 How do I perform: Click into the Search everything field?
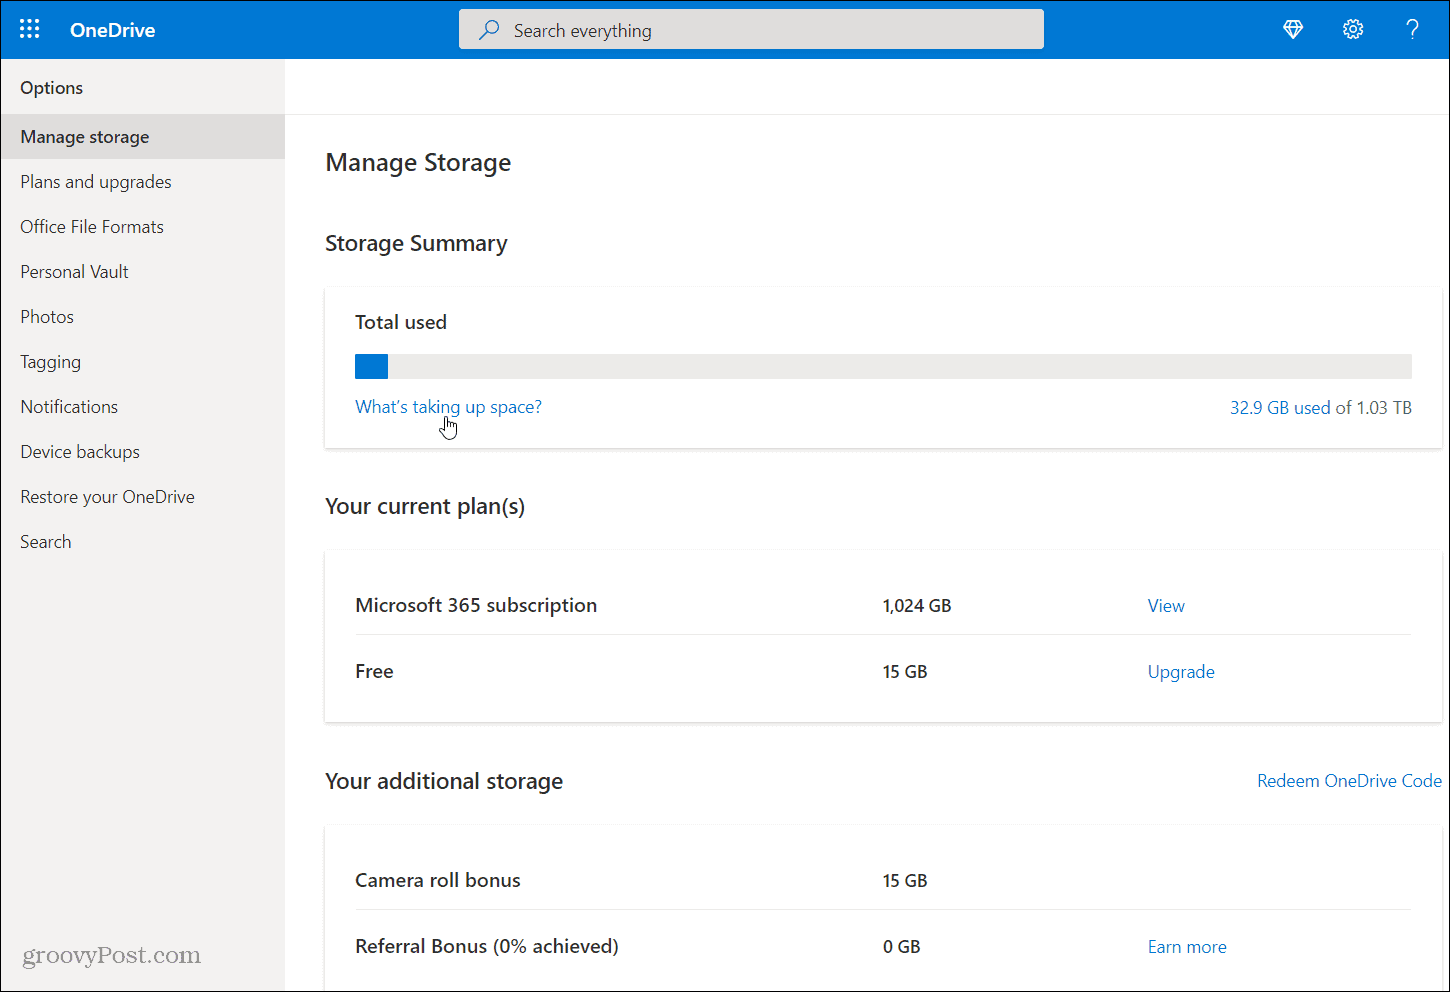(x=751, y=29)
